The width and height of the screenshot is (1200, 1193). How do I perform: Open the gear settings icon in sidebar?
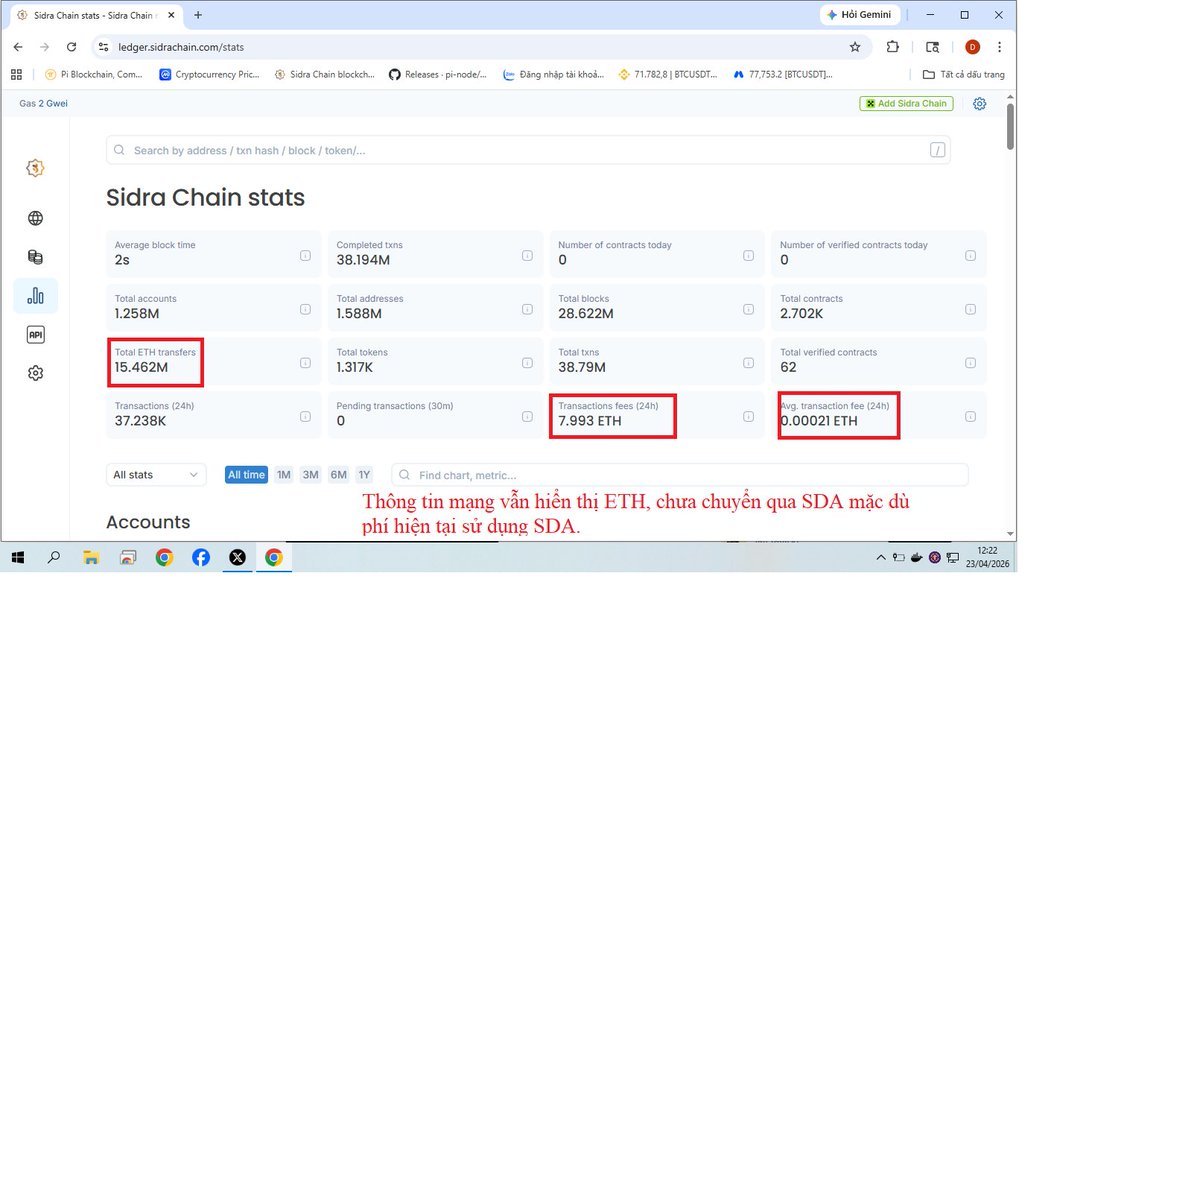pos(35,373)
